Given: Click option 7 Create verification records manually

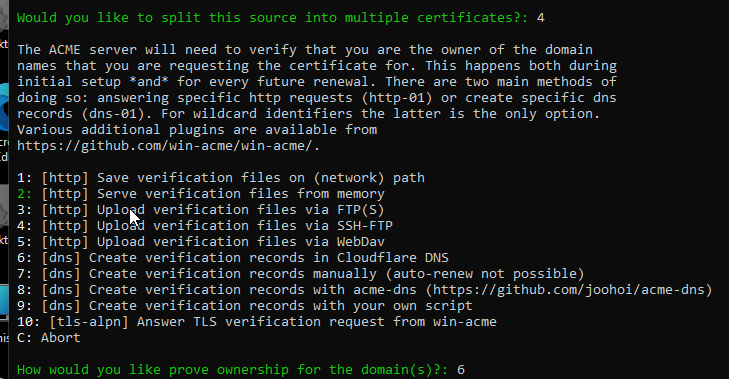Looking at the screenshot, I should pyautogui.click(x=301, y=274).
